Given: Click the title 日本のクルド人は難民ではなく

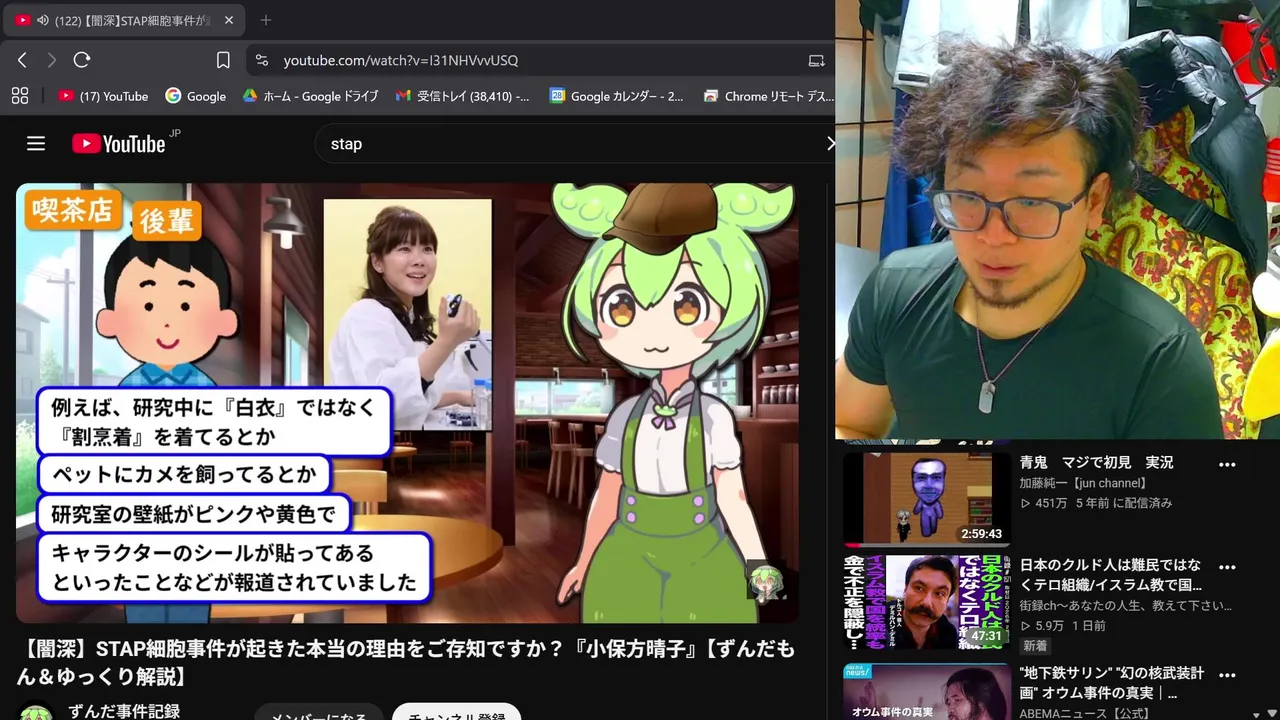Looking at the screenshot, I should pos(1110,574).
